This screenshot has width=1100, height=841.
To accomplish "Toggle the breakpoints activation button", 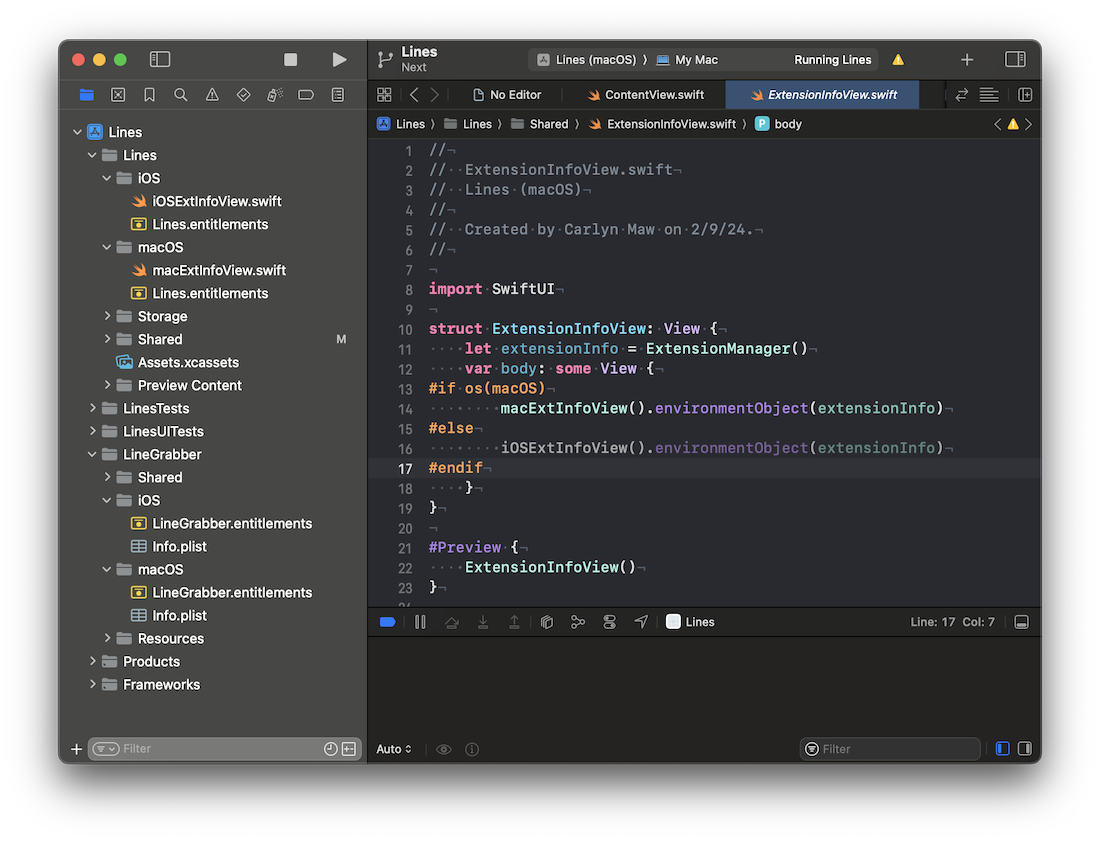I will tap(388, 622).
